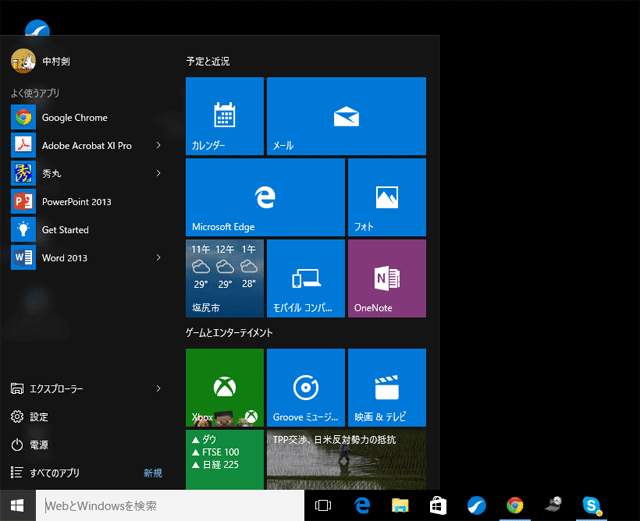Open the weather tile for 塩尻市

pyautogui.click(x=224, y=278)
